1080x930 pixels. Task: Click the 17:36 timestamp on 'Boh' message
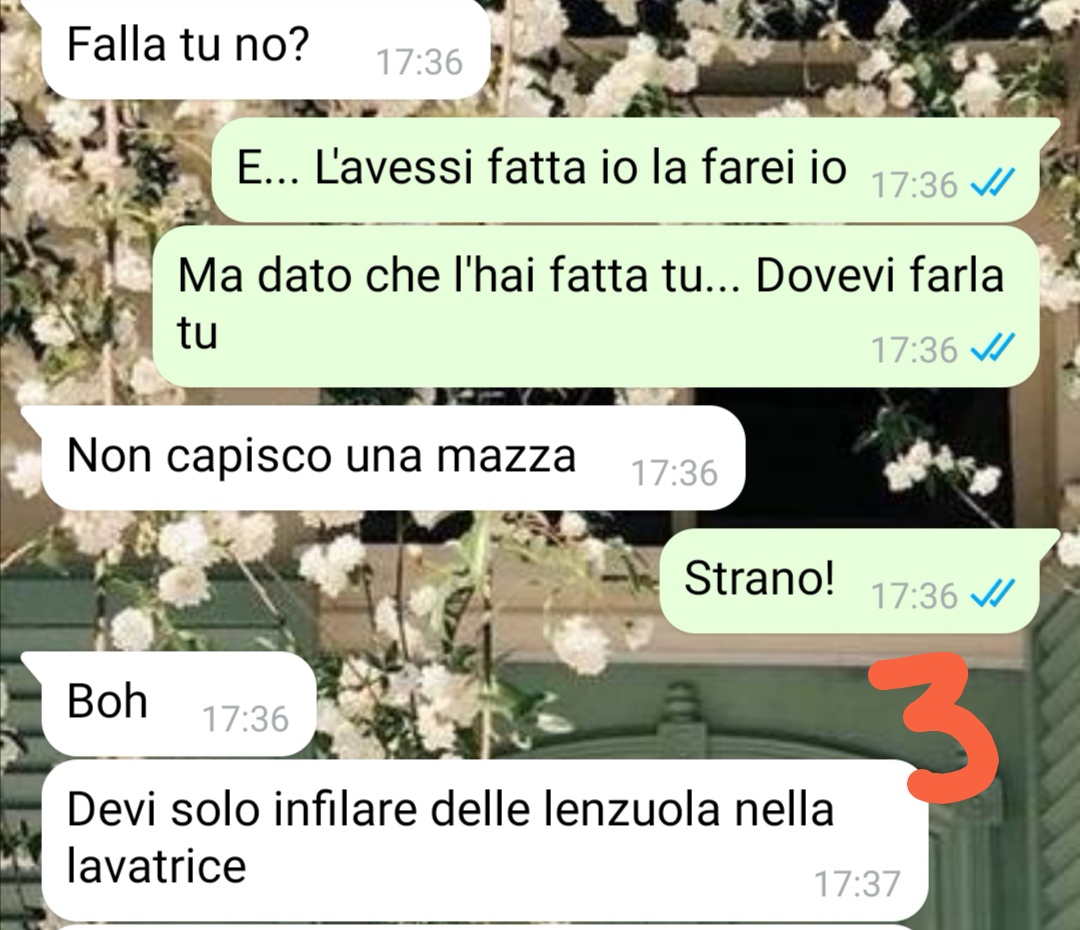pos(246,719)
